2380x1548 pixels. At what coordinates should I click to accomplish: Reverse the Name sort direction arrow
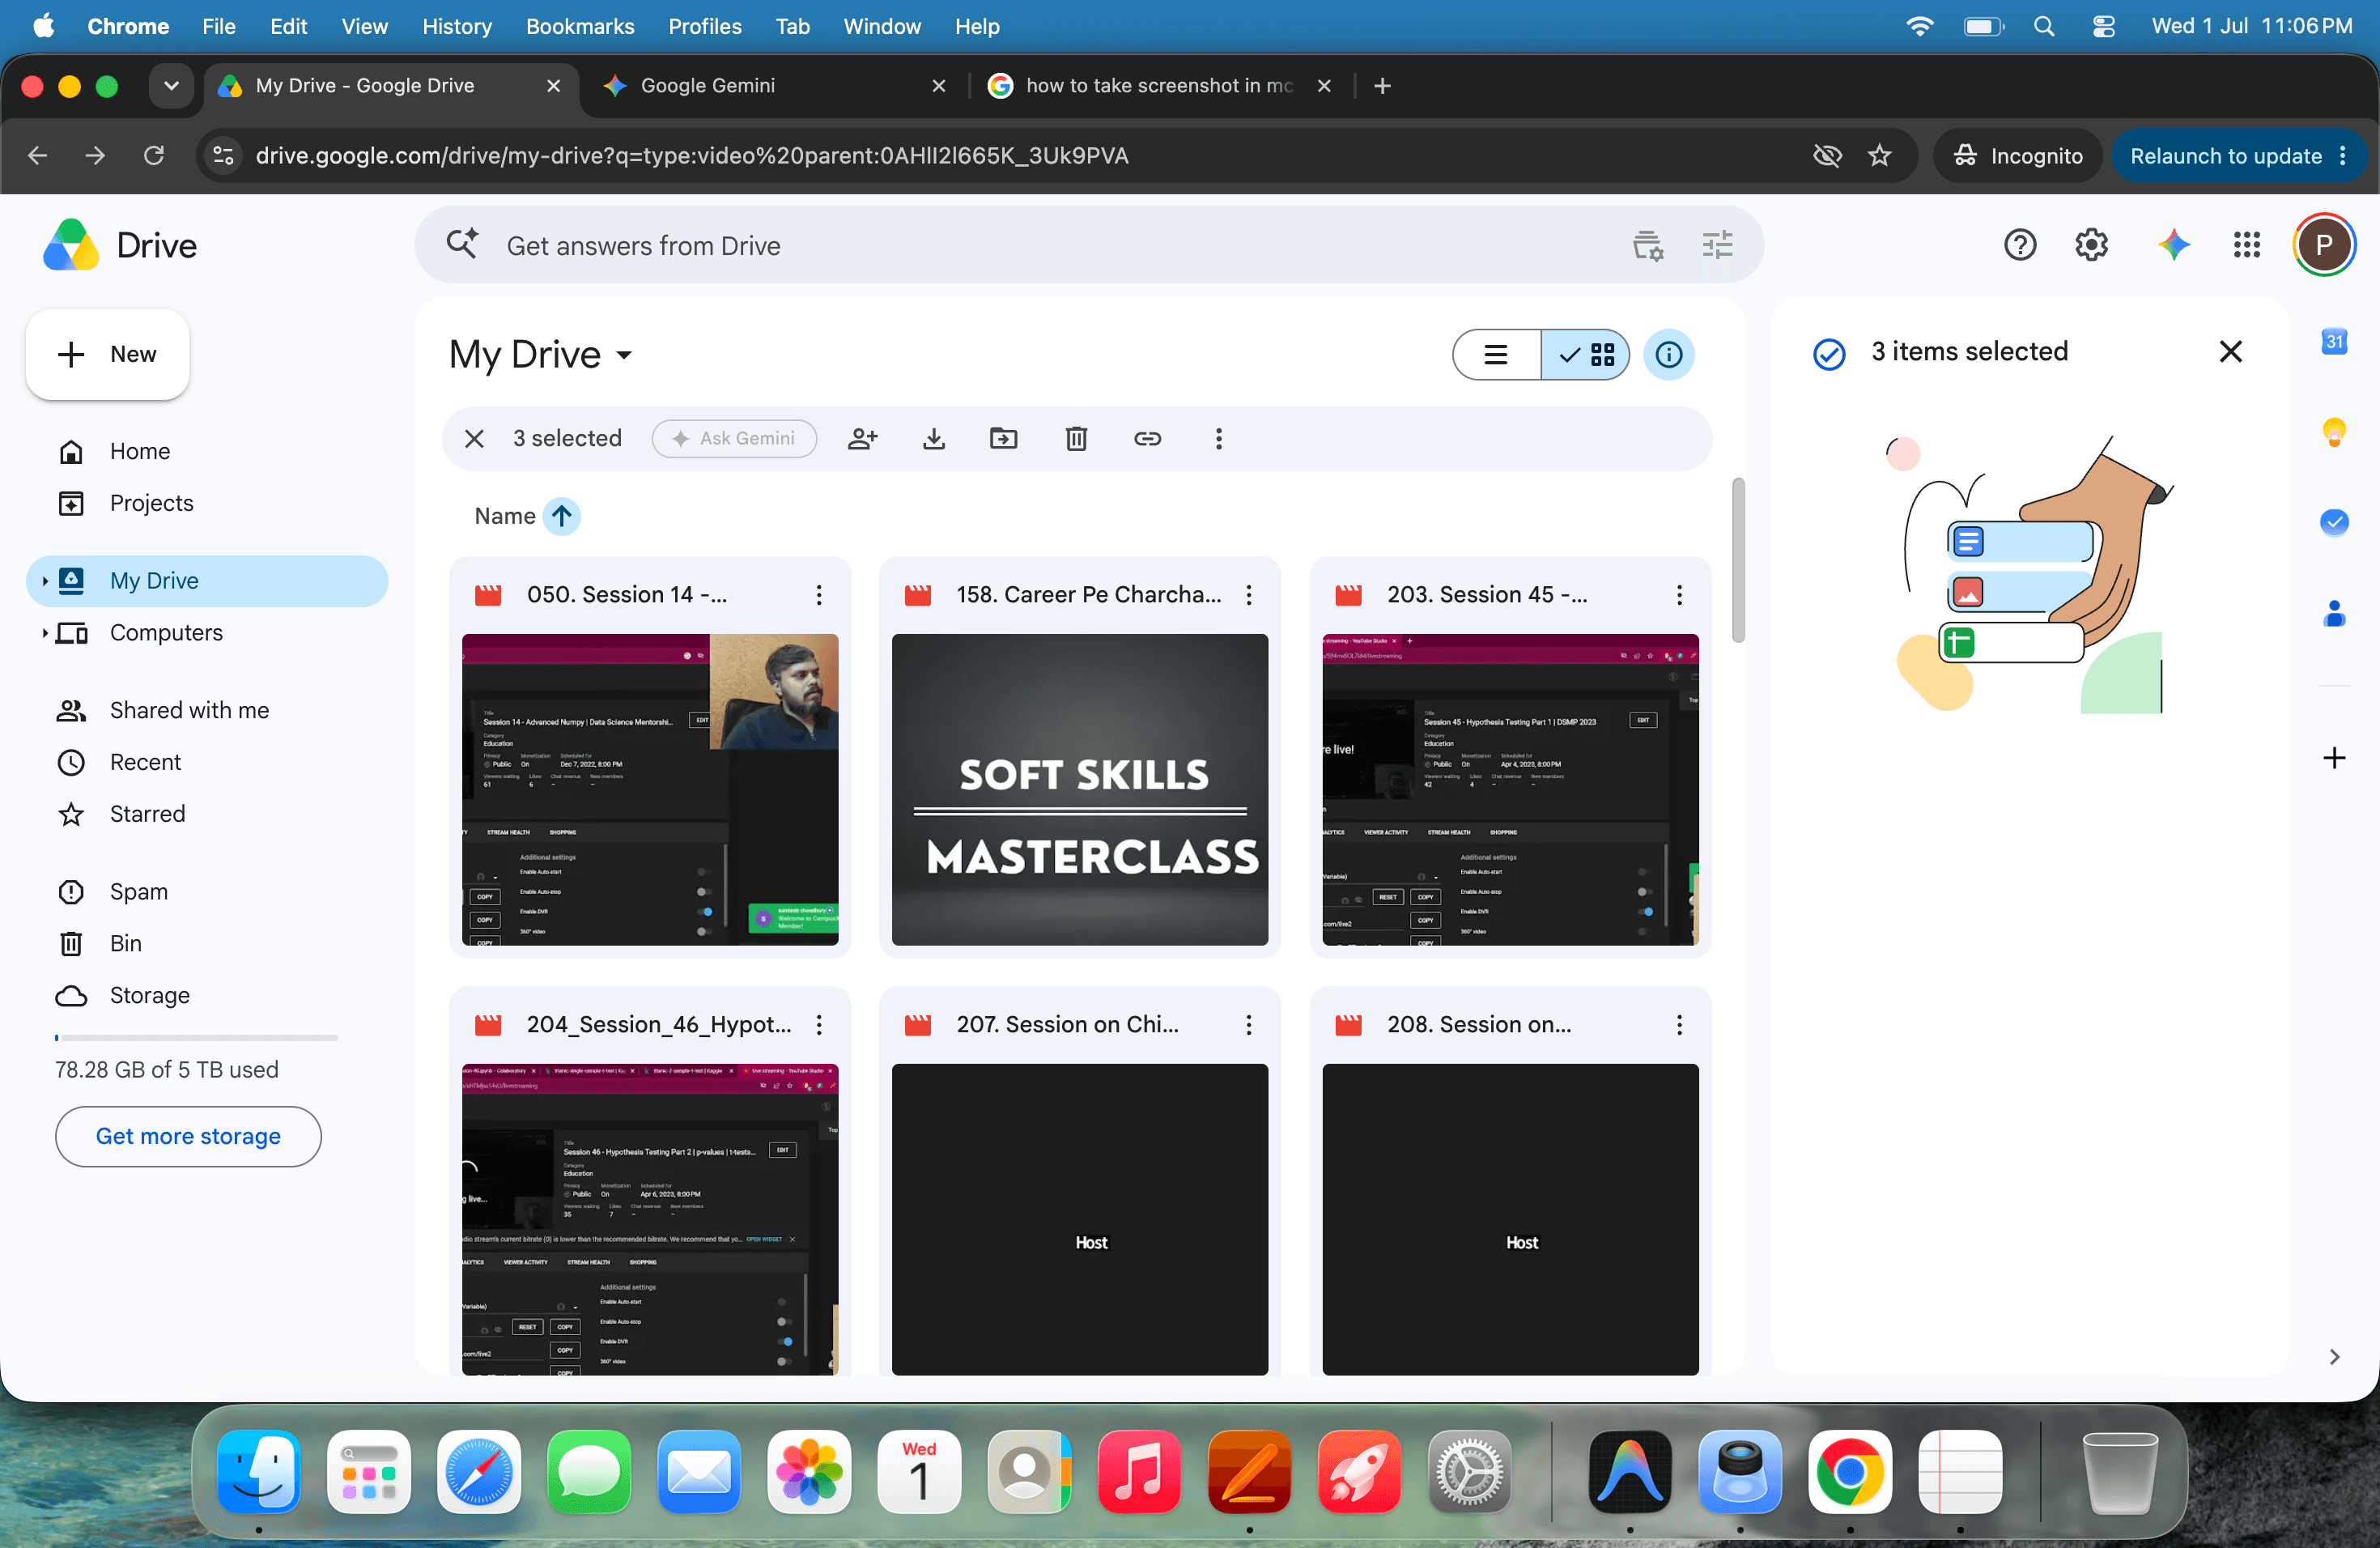(562, 517)
